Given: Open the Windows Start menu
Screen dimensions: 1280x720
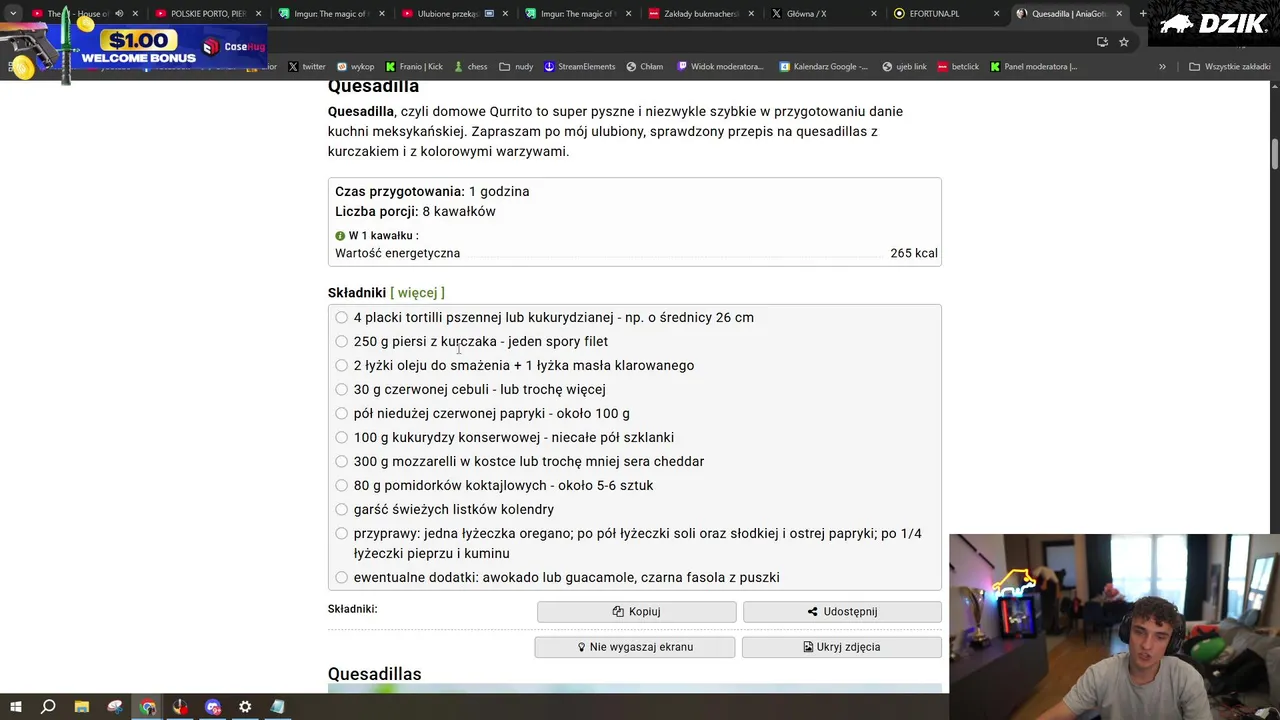Looking at the screenshot, I should (15, 707).
